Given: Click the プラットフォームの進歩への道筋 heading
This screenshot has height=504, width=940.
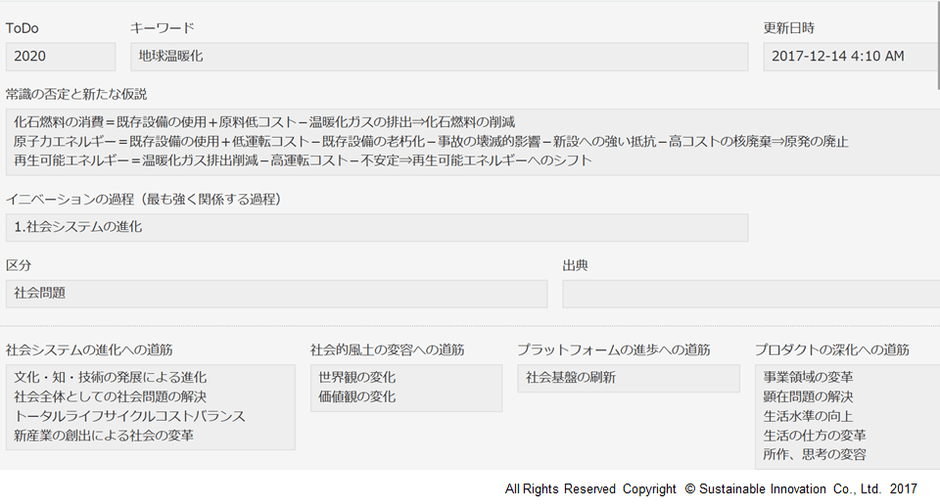Looking at the screenshot, I should click(x=614, y=349).
